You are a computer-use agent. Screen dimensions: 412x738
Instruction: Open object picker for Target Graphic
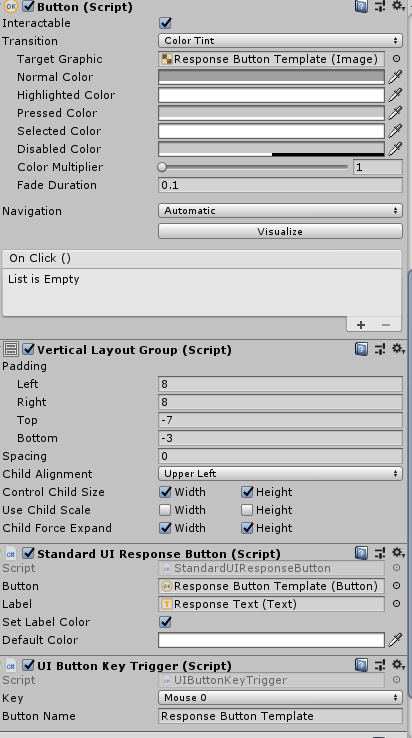(x=396, y=59)
